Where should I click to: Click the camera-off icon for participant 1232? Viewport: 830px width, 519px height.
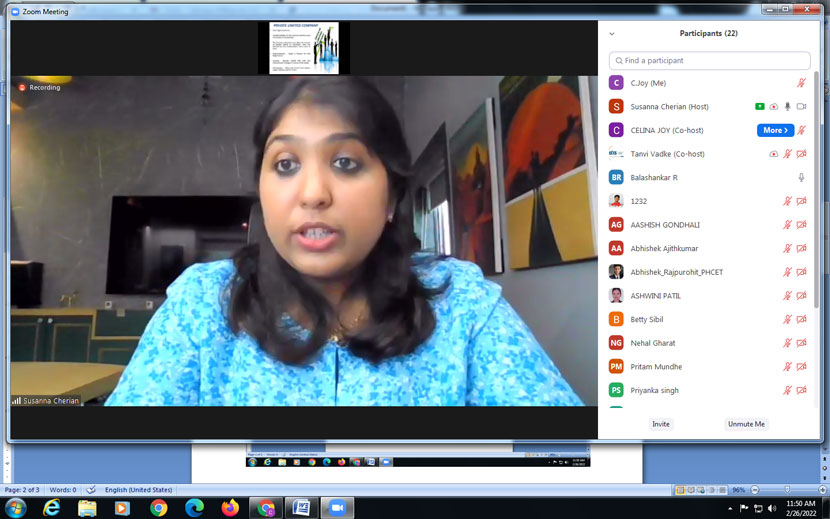click(x=801, y=201)
